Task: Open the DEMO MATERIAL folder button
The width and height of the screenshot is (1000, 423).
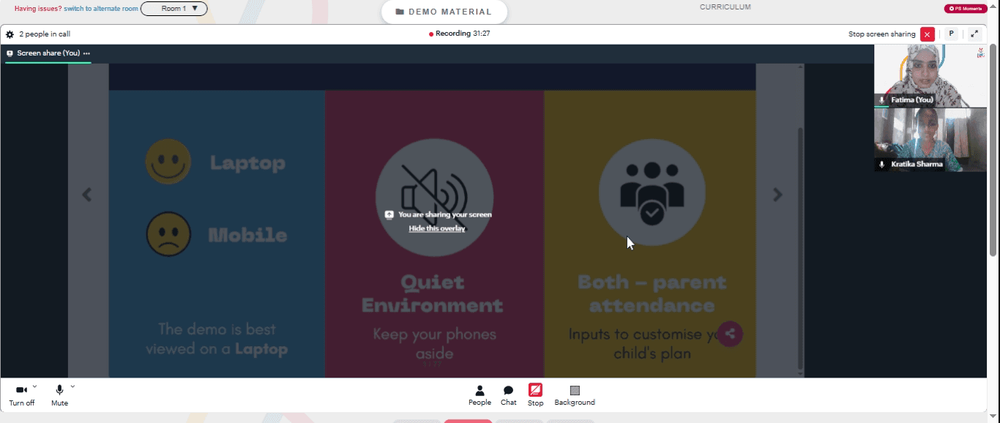Action: [444, 11]
